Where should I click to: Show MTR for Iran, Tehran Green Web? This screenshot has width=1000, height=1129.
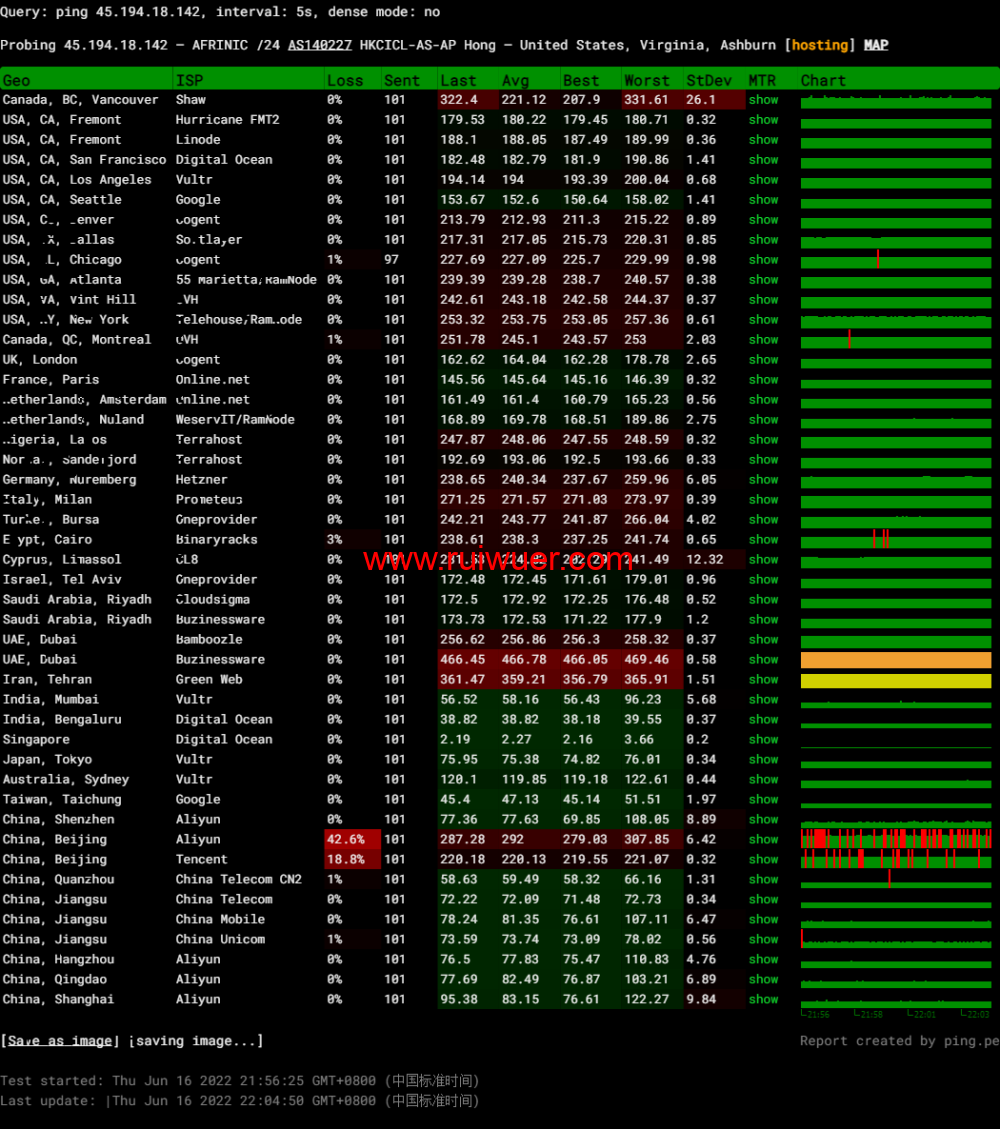(763, 680)
